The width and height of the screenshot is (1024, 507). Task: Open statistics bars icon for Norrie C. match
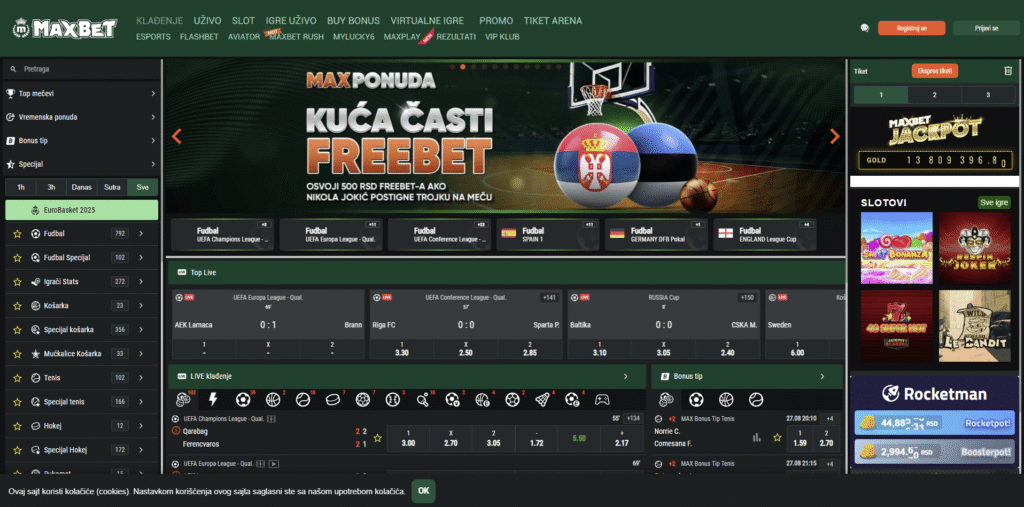point(757,437)
